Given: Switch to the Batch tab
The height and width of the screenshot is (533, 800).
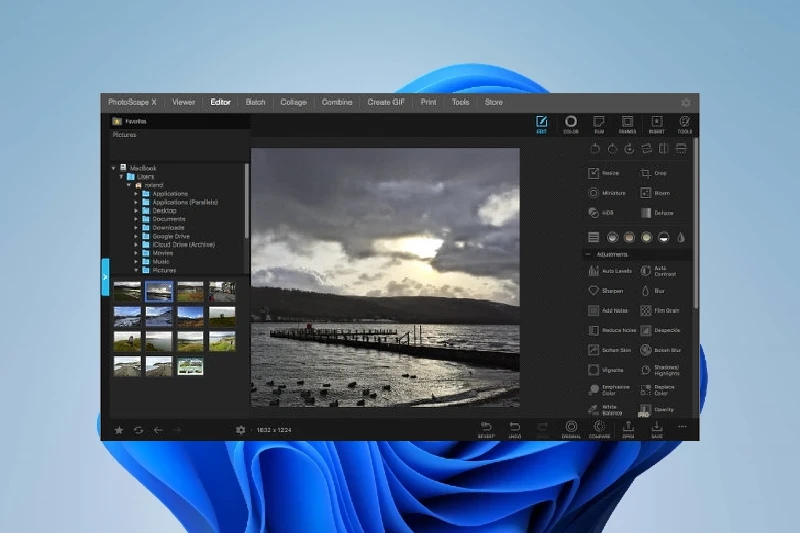Looking at the screenshot, I should (x=255, y=102).
